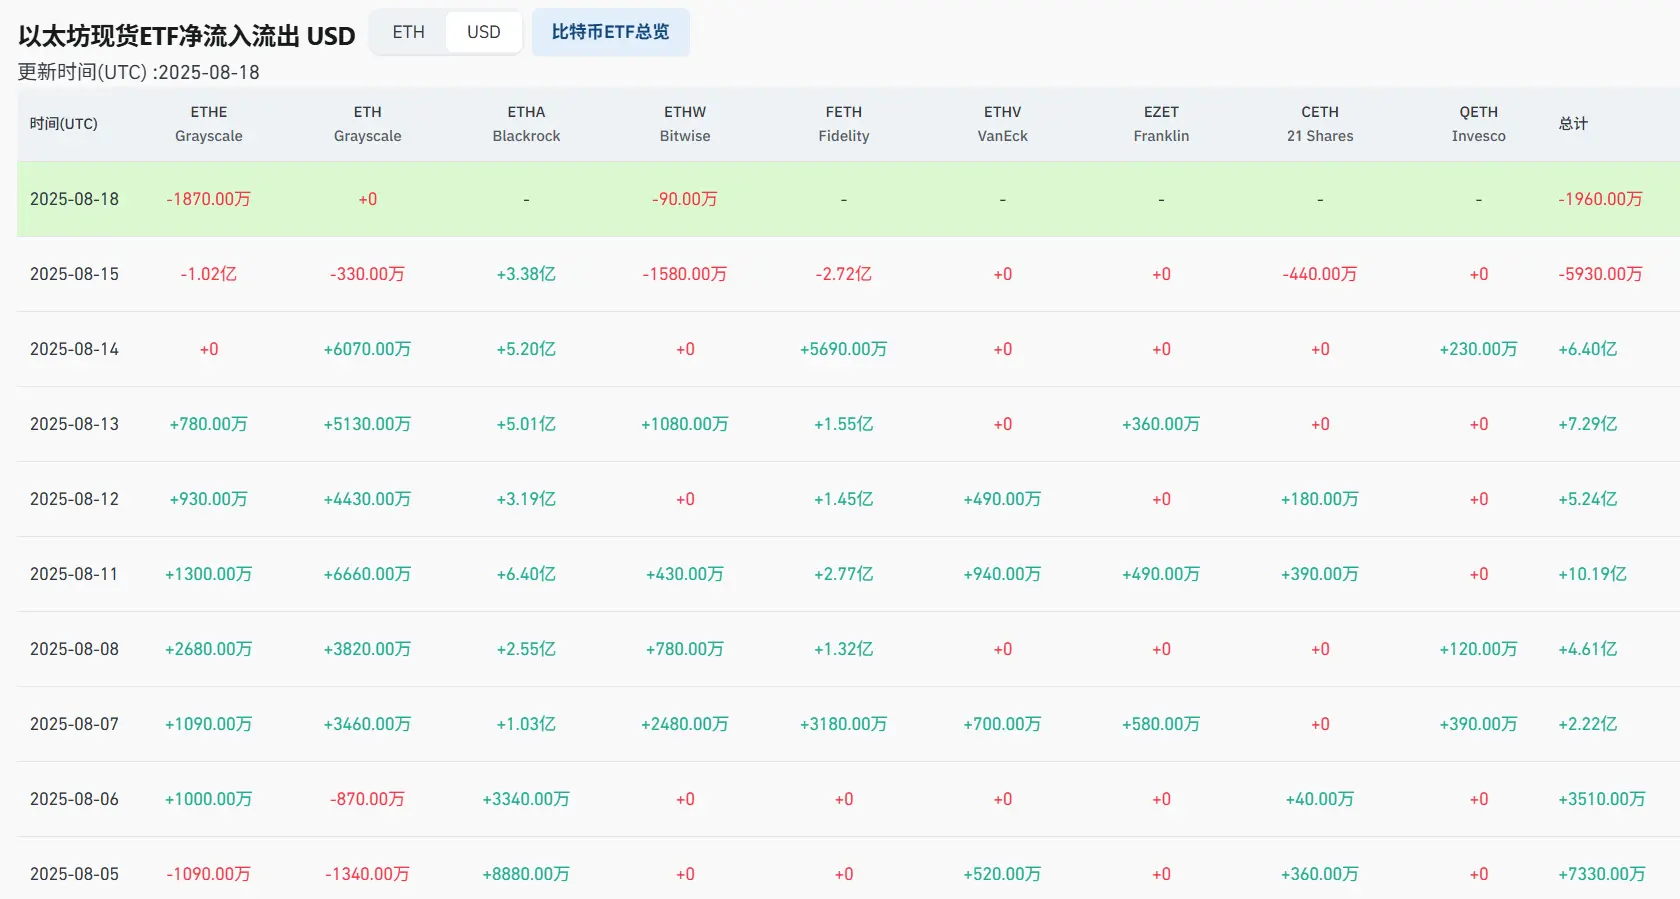This screenshot has height=899, width=1680.
Task: Select the +5130.00万 ETH value
Action: coord(368,424)
